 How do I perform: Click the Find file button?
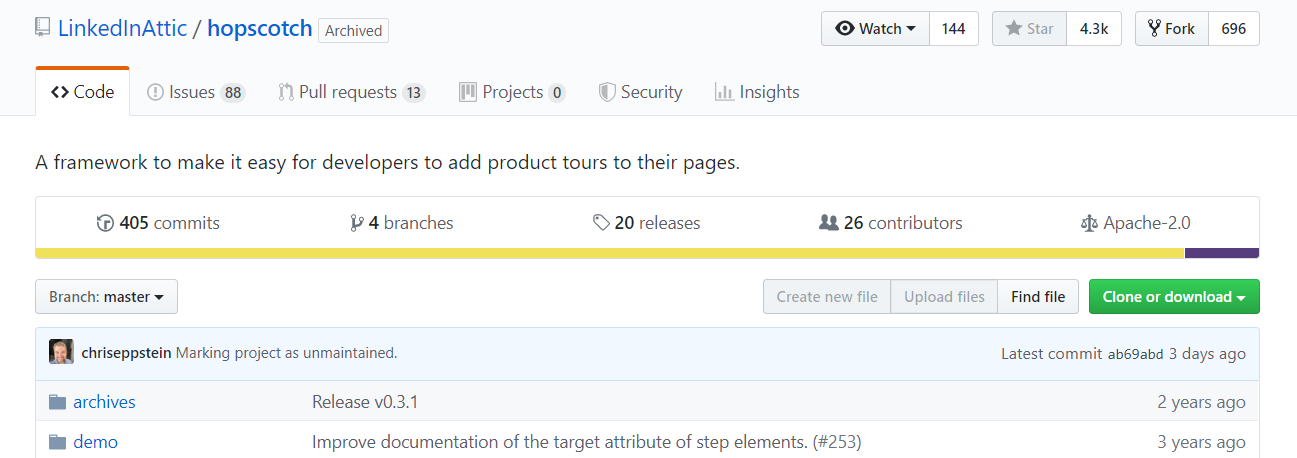tap(1038, 297)
